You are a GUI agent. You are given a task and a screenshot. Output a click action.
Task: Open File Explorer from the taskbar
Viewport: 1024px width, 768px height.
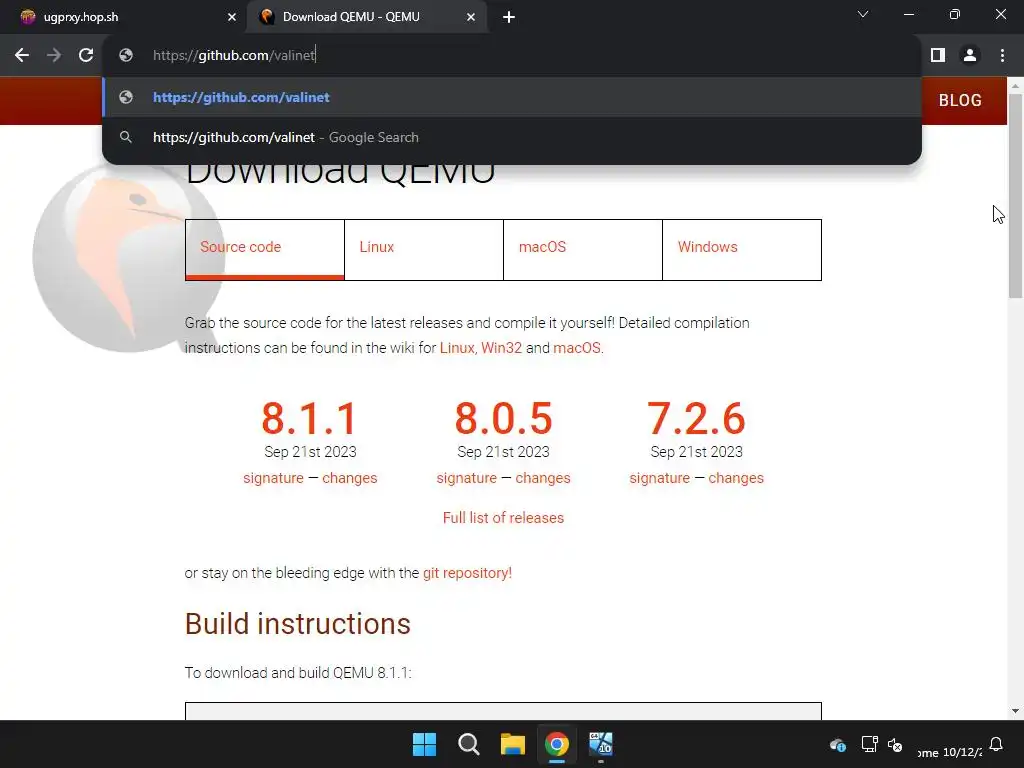[x=513, y=744]
